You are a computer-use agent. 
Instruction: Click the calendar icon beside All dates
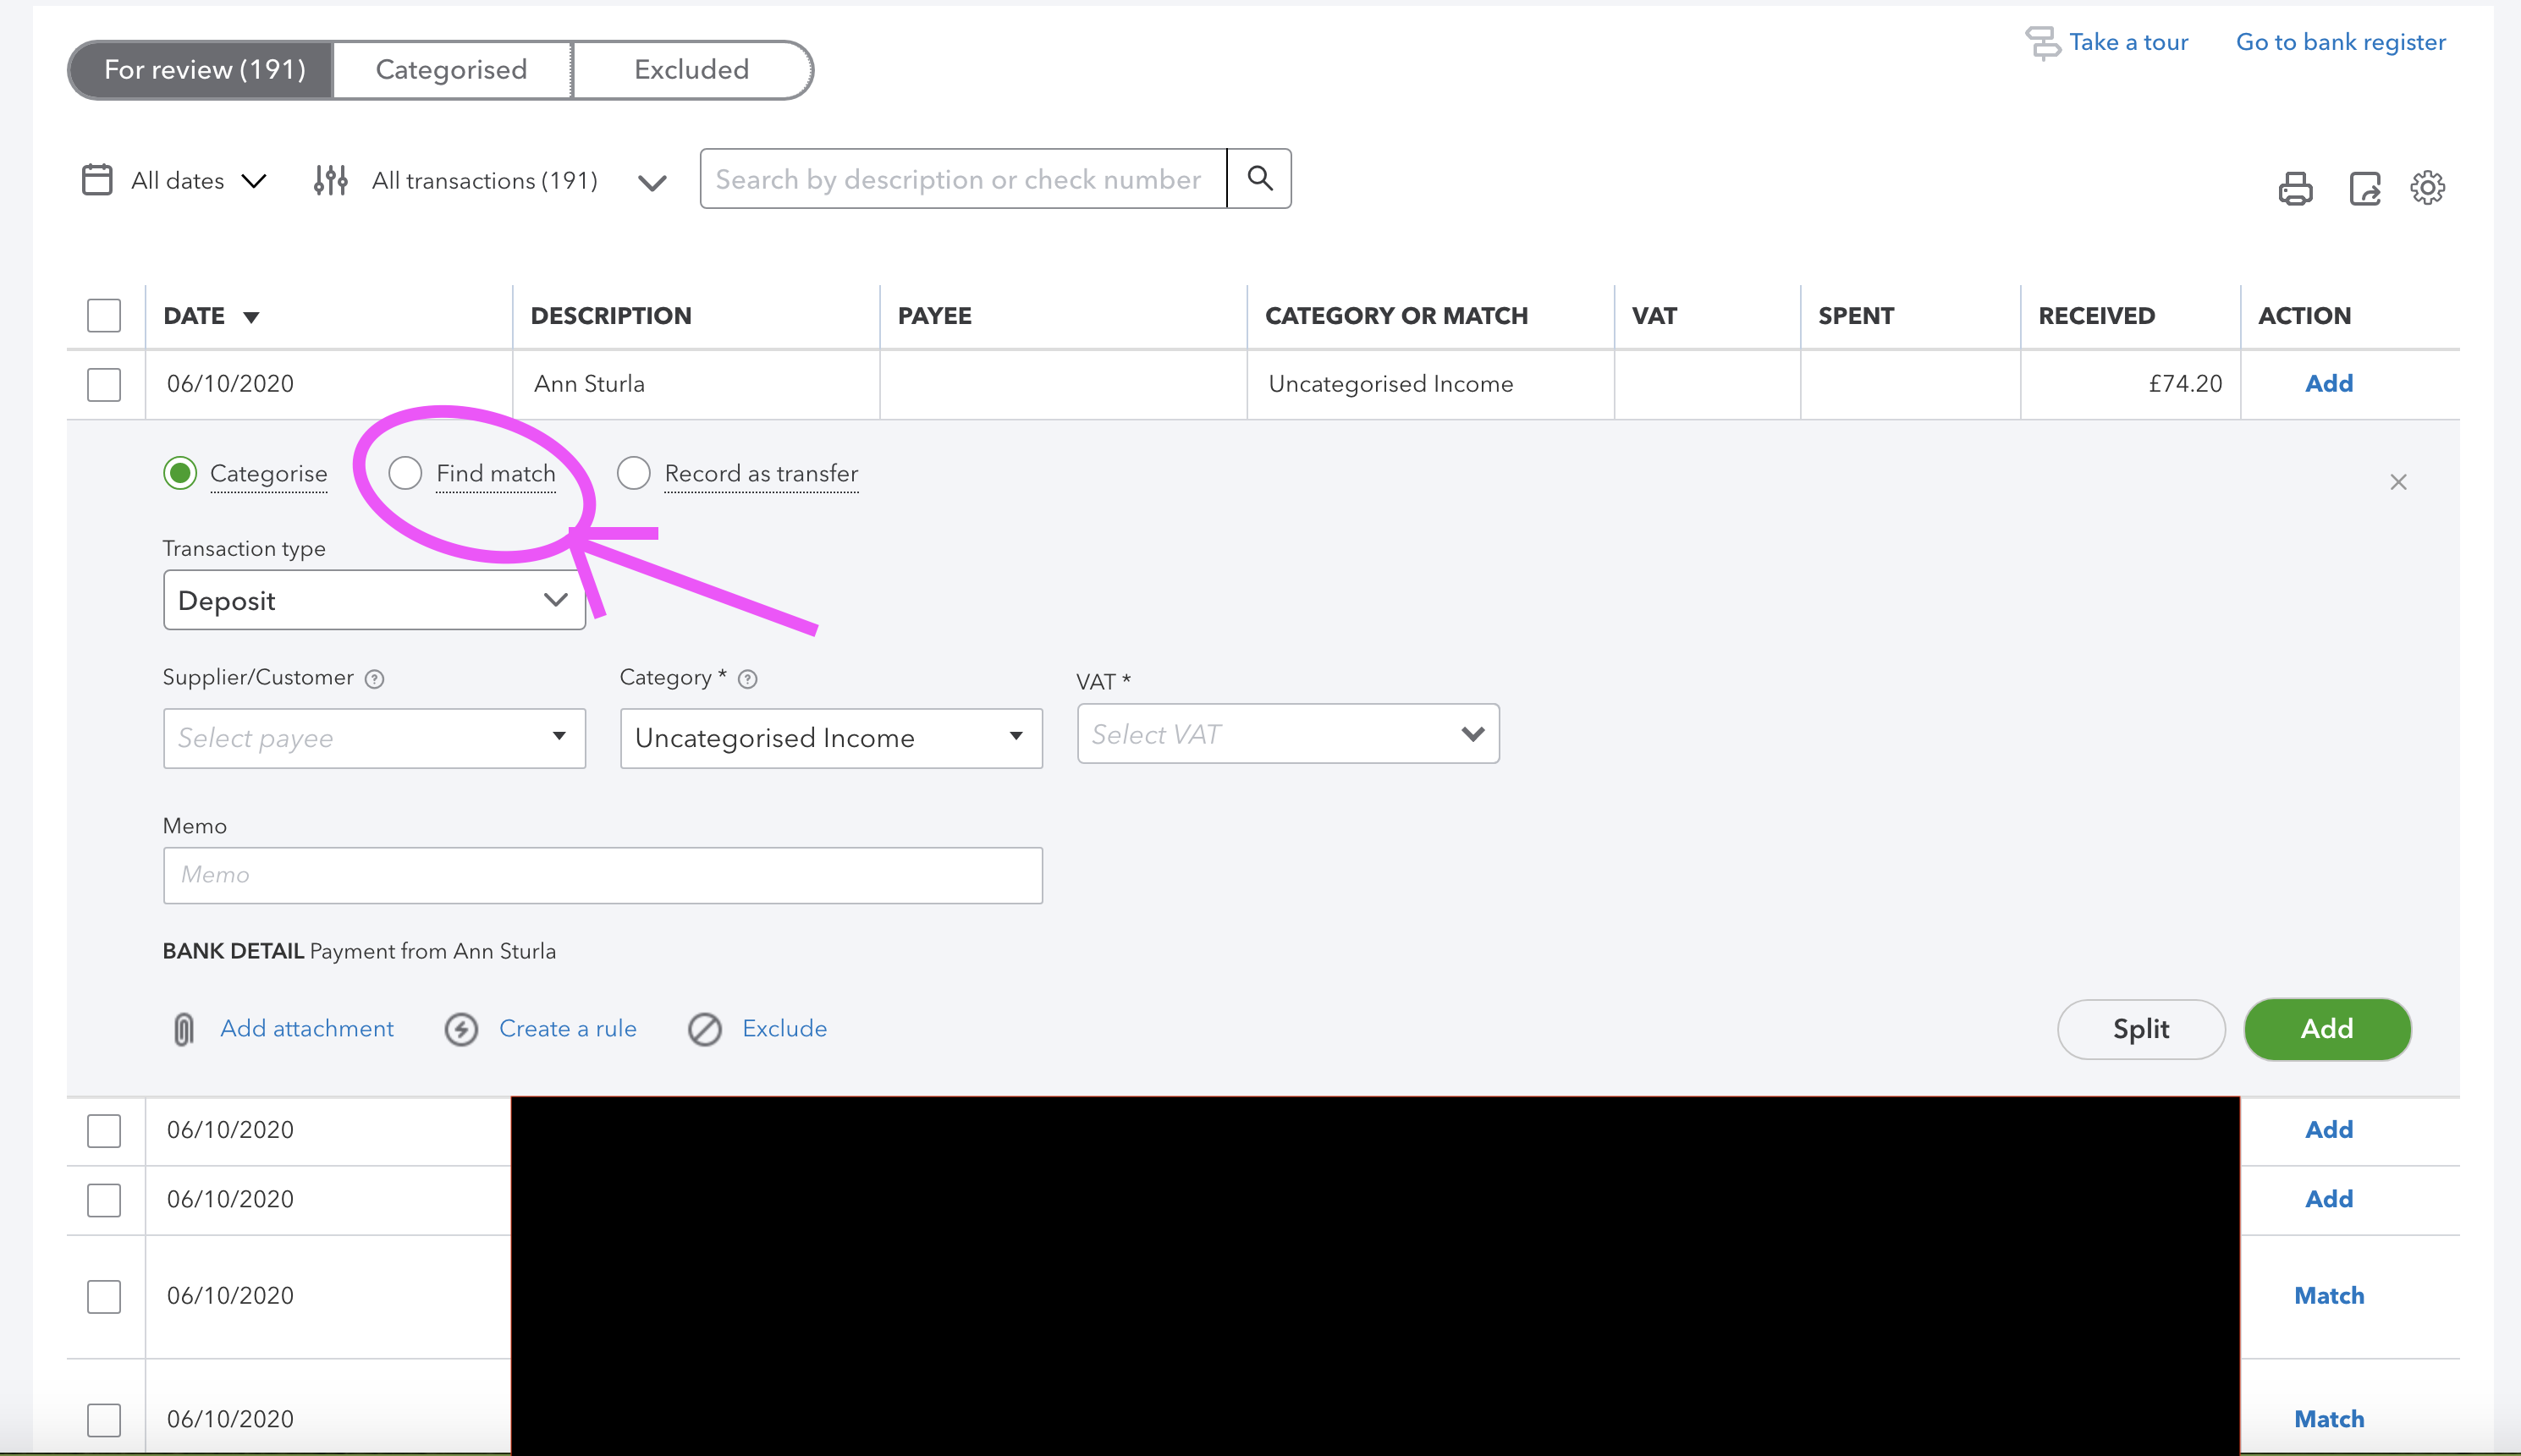(x=97, y=180)
